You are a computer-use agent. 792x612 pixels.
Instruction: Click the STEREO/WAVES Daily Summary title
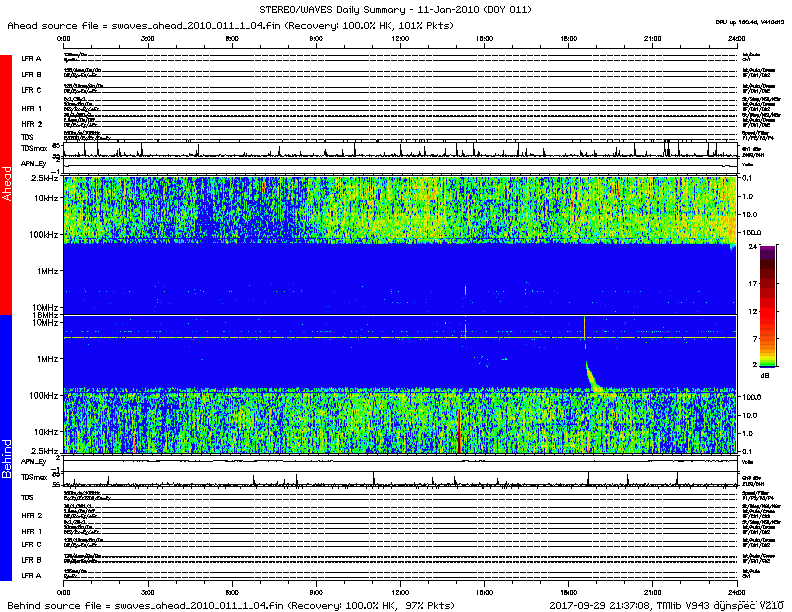click(395, 9)
